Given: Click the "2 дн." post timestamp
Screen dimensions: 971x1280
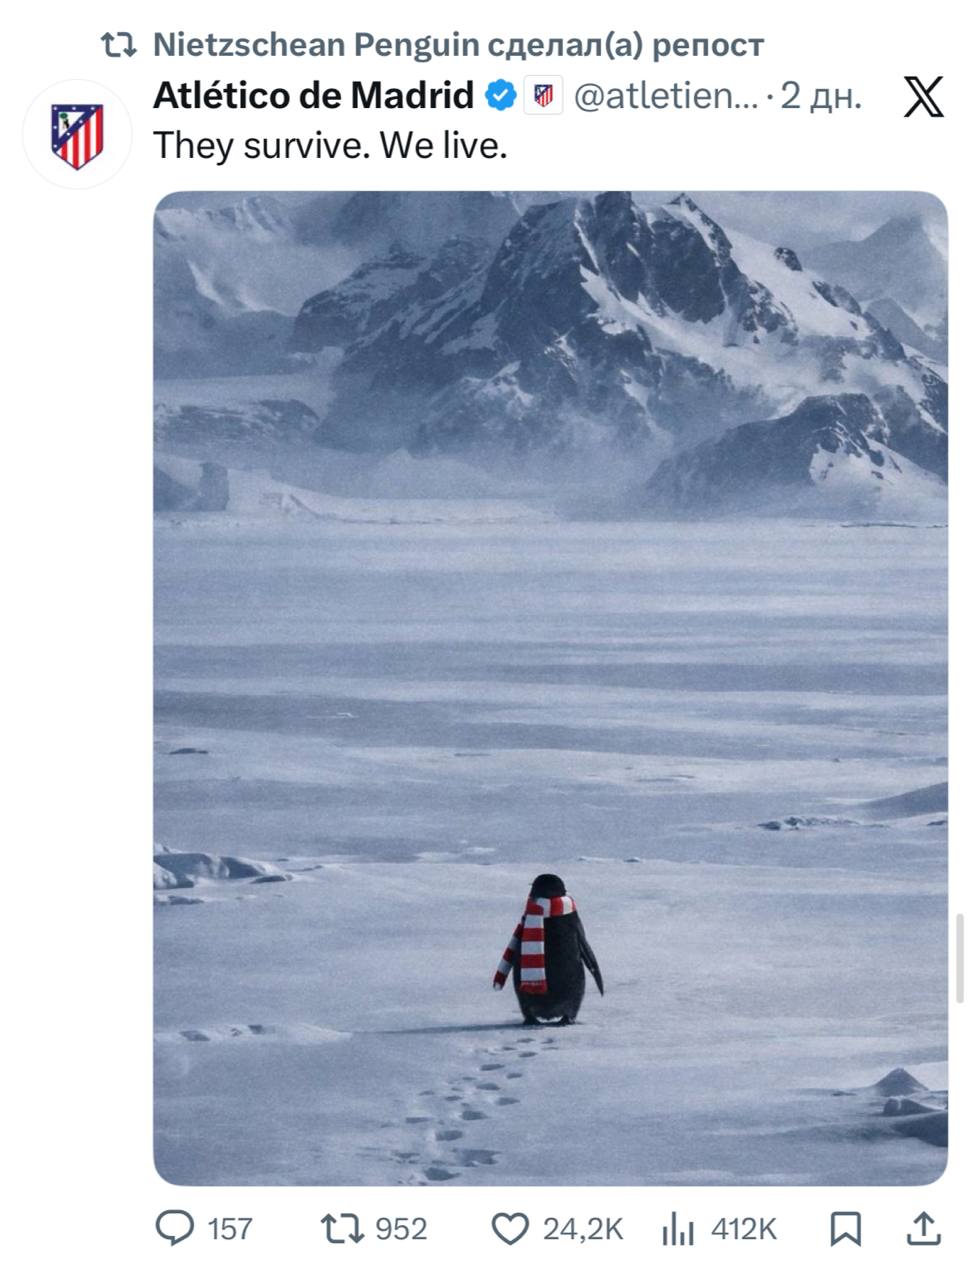Looking at the screenshot, I should tap(821, 96).
